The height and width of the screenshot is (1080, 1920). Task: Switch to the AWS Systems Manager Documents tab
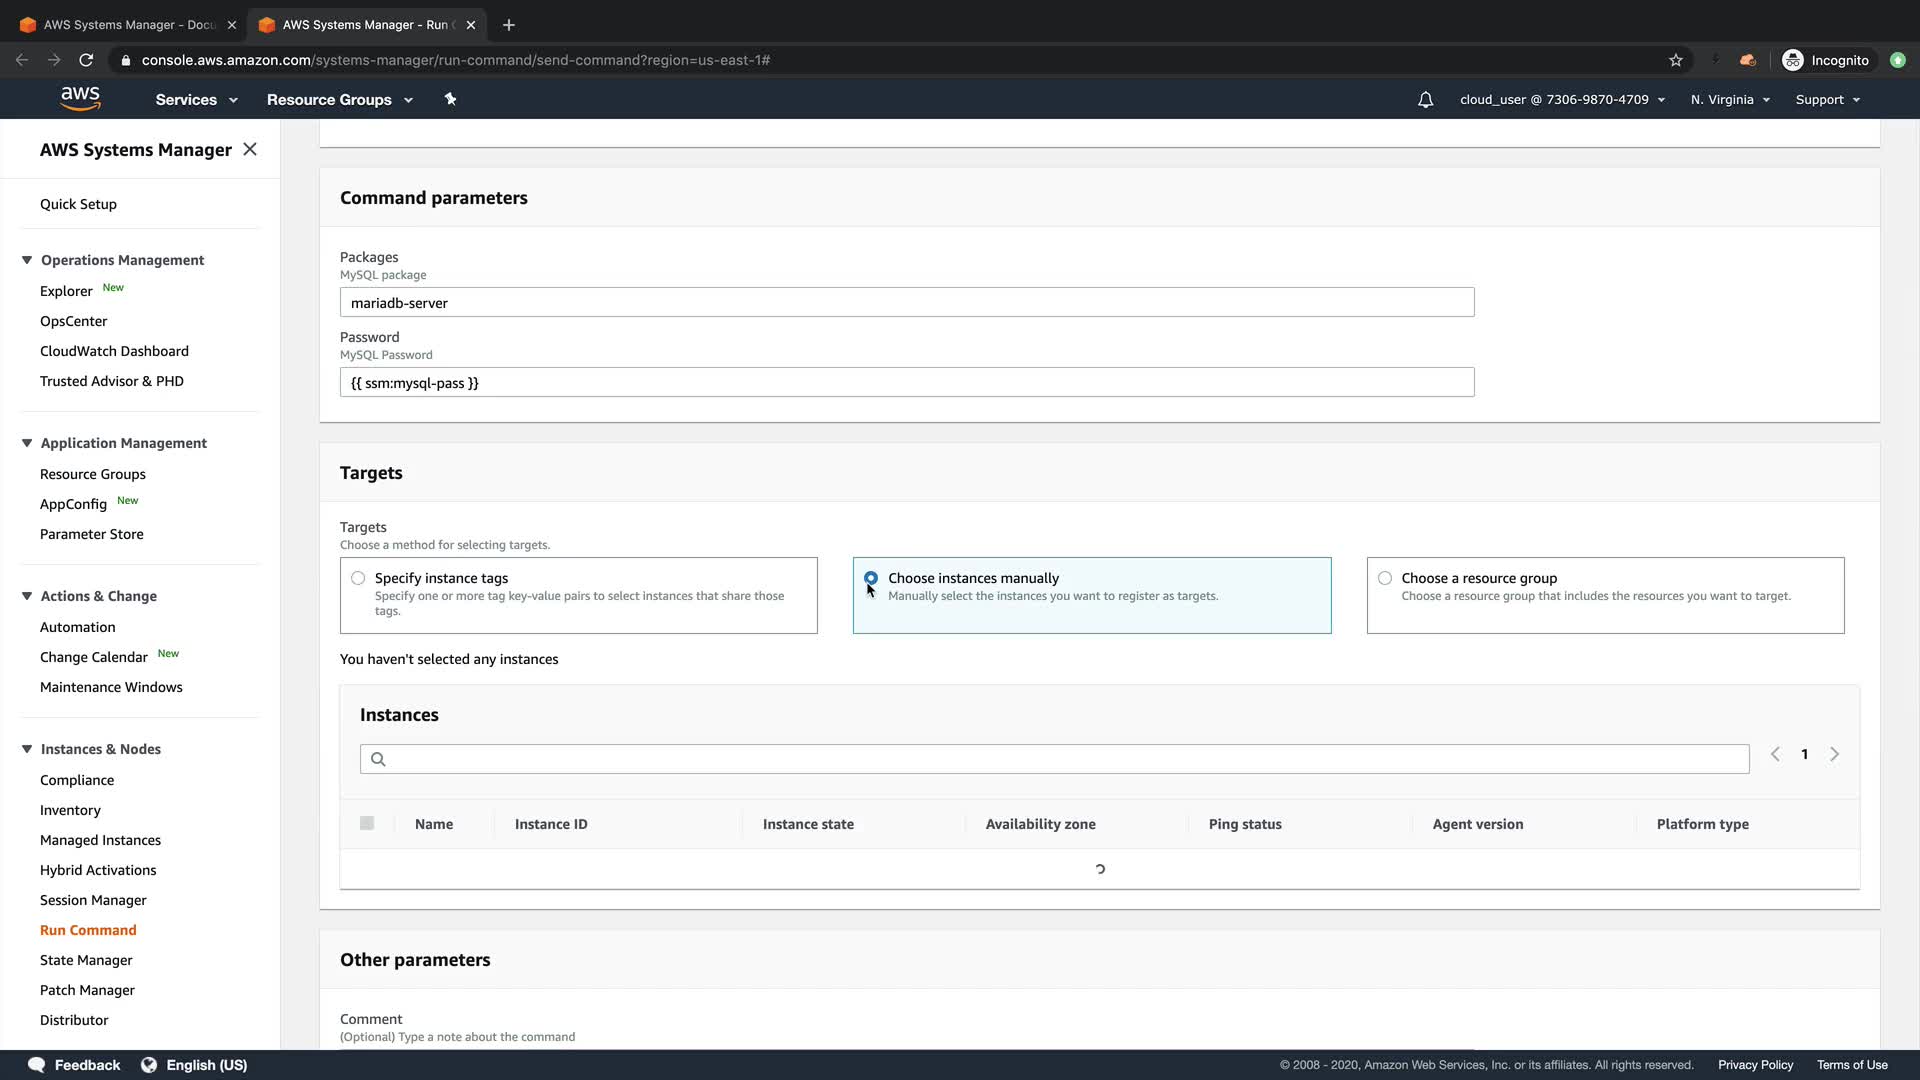[128, 25]
